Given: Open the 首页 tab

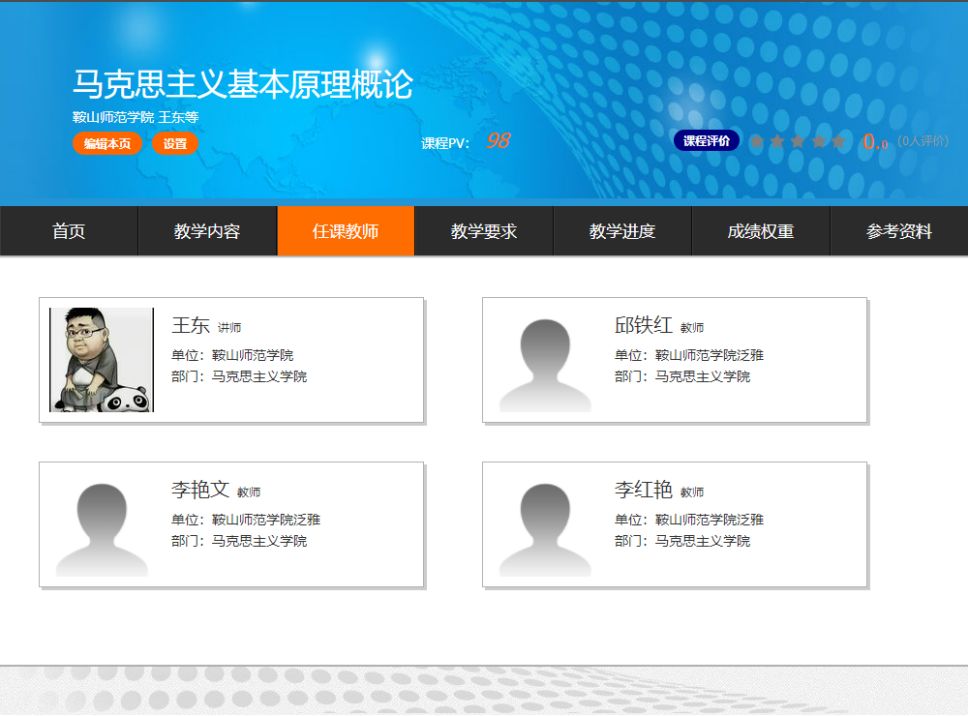Looking at the screenshot, I should (x=69, y=231).
